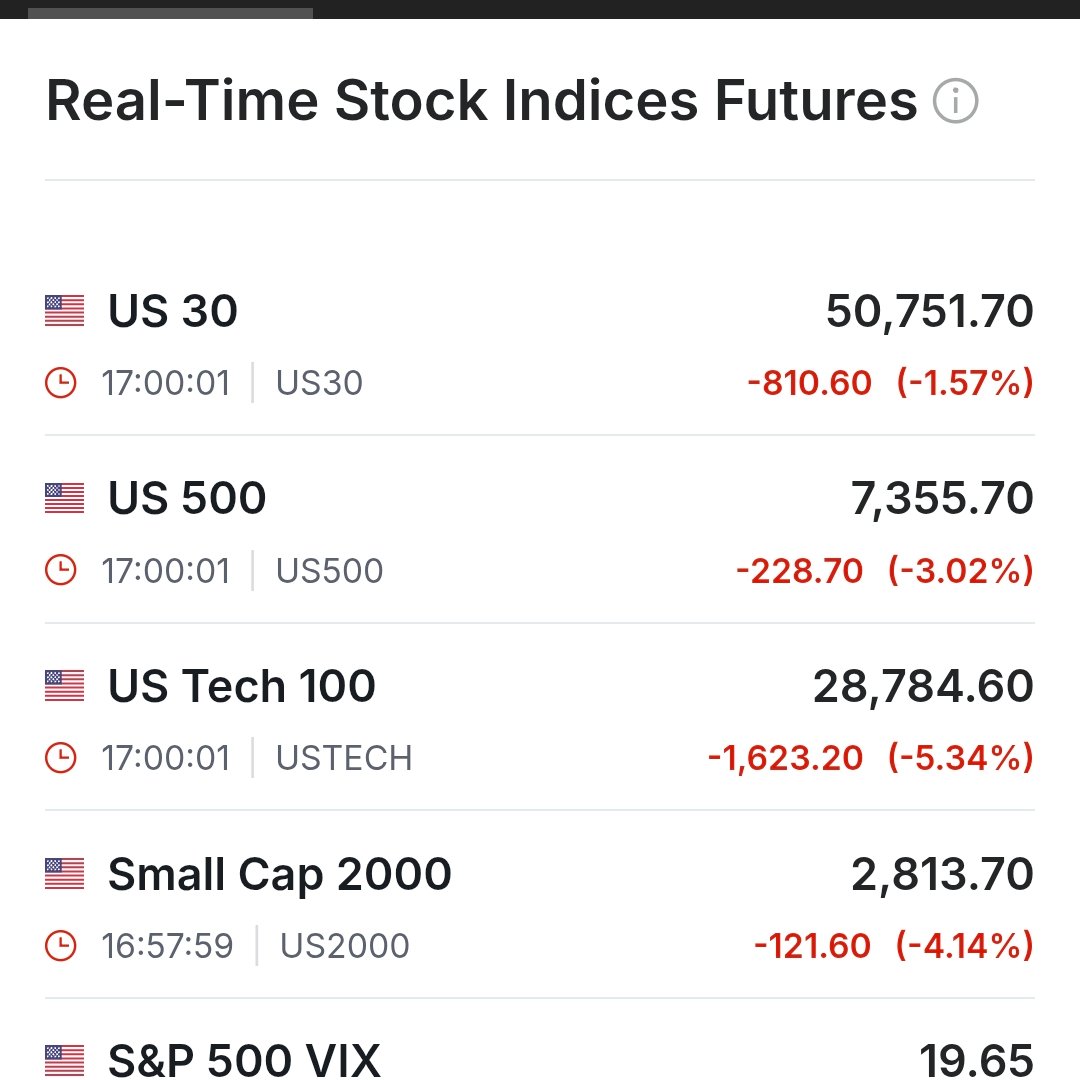Open the US 500 index link
1080x1080 pixels.
(x=187, y=498)
